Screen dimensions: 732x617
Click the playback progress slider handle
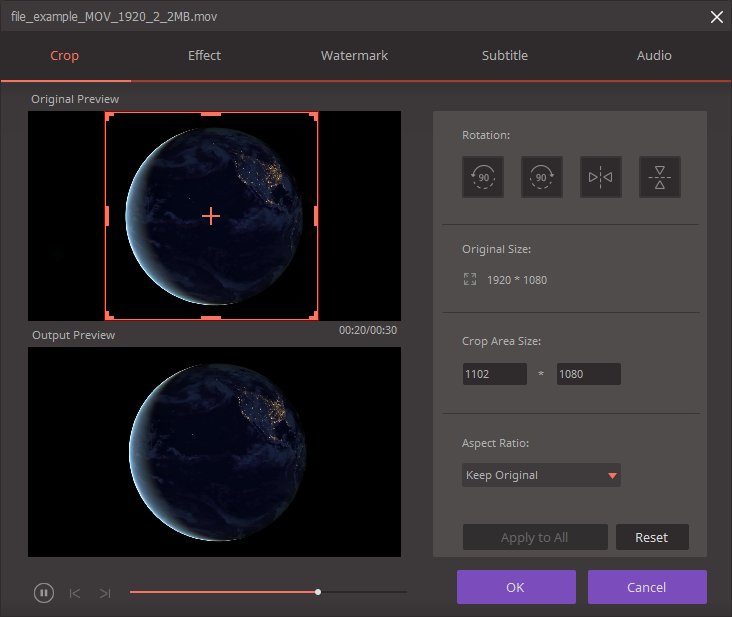tap(318, 592)
